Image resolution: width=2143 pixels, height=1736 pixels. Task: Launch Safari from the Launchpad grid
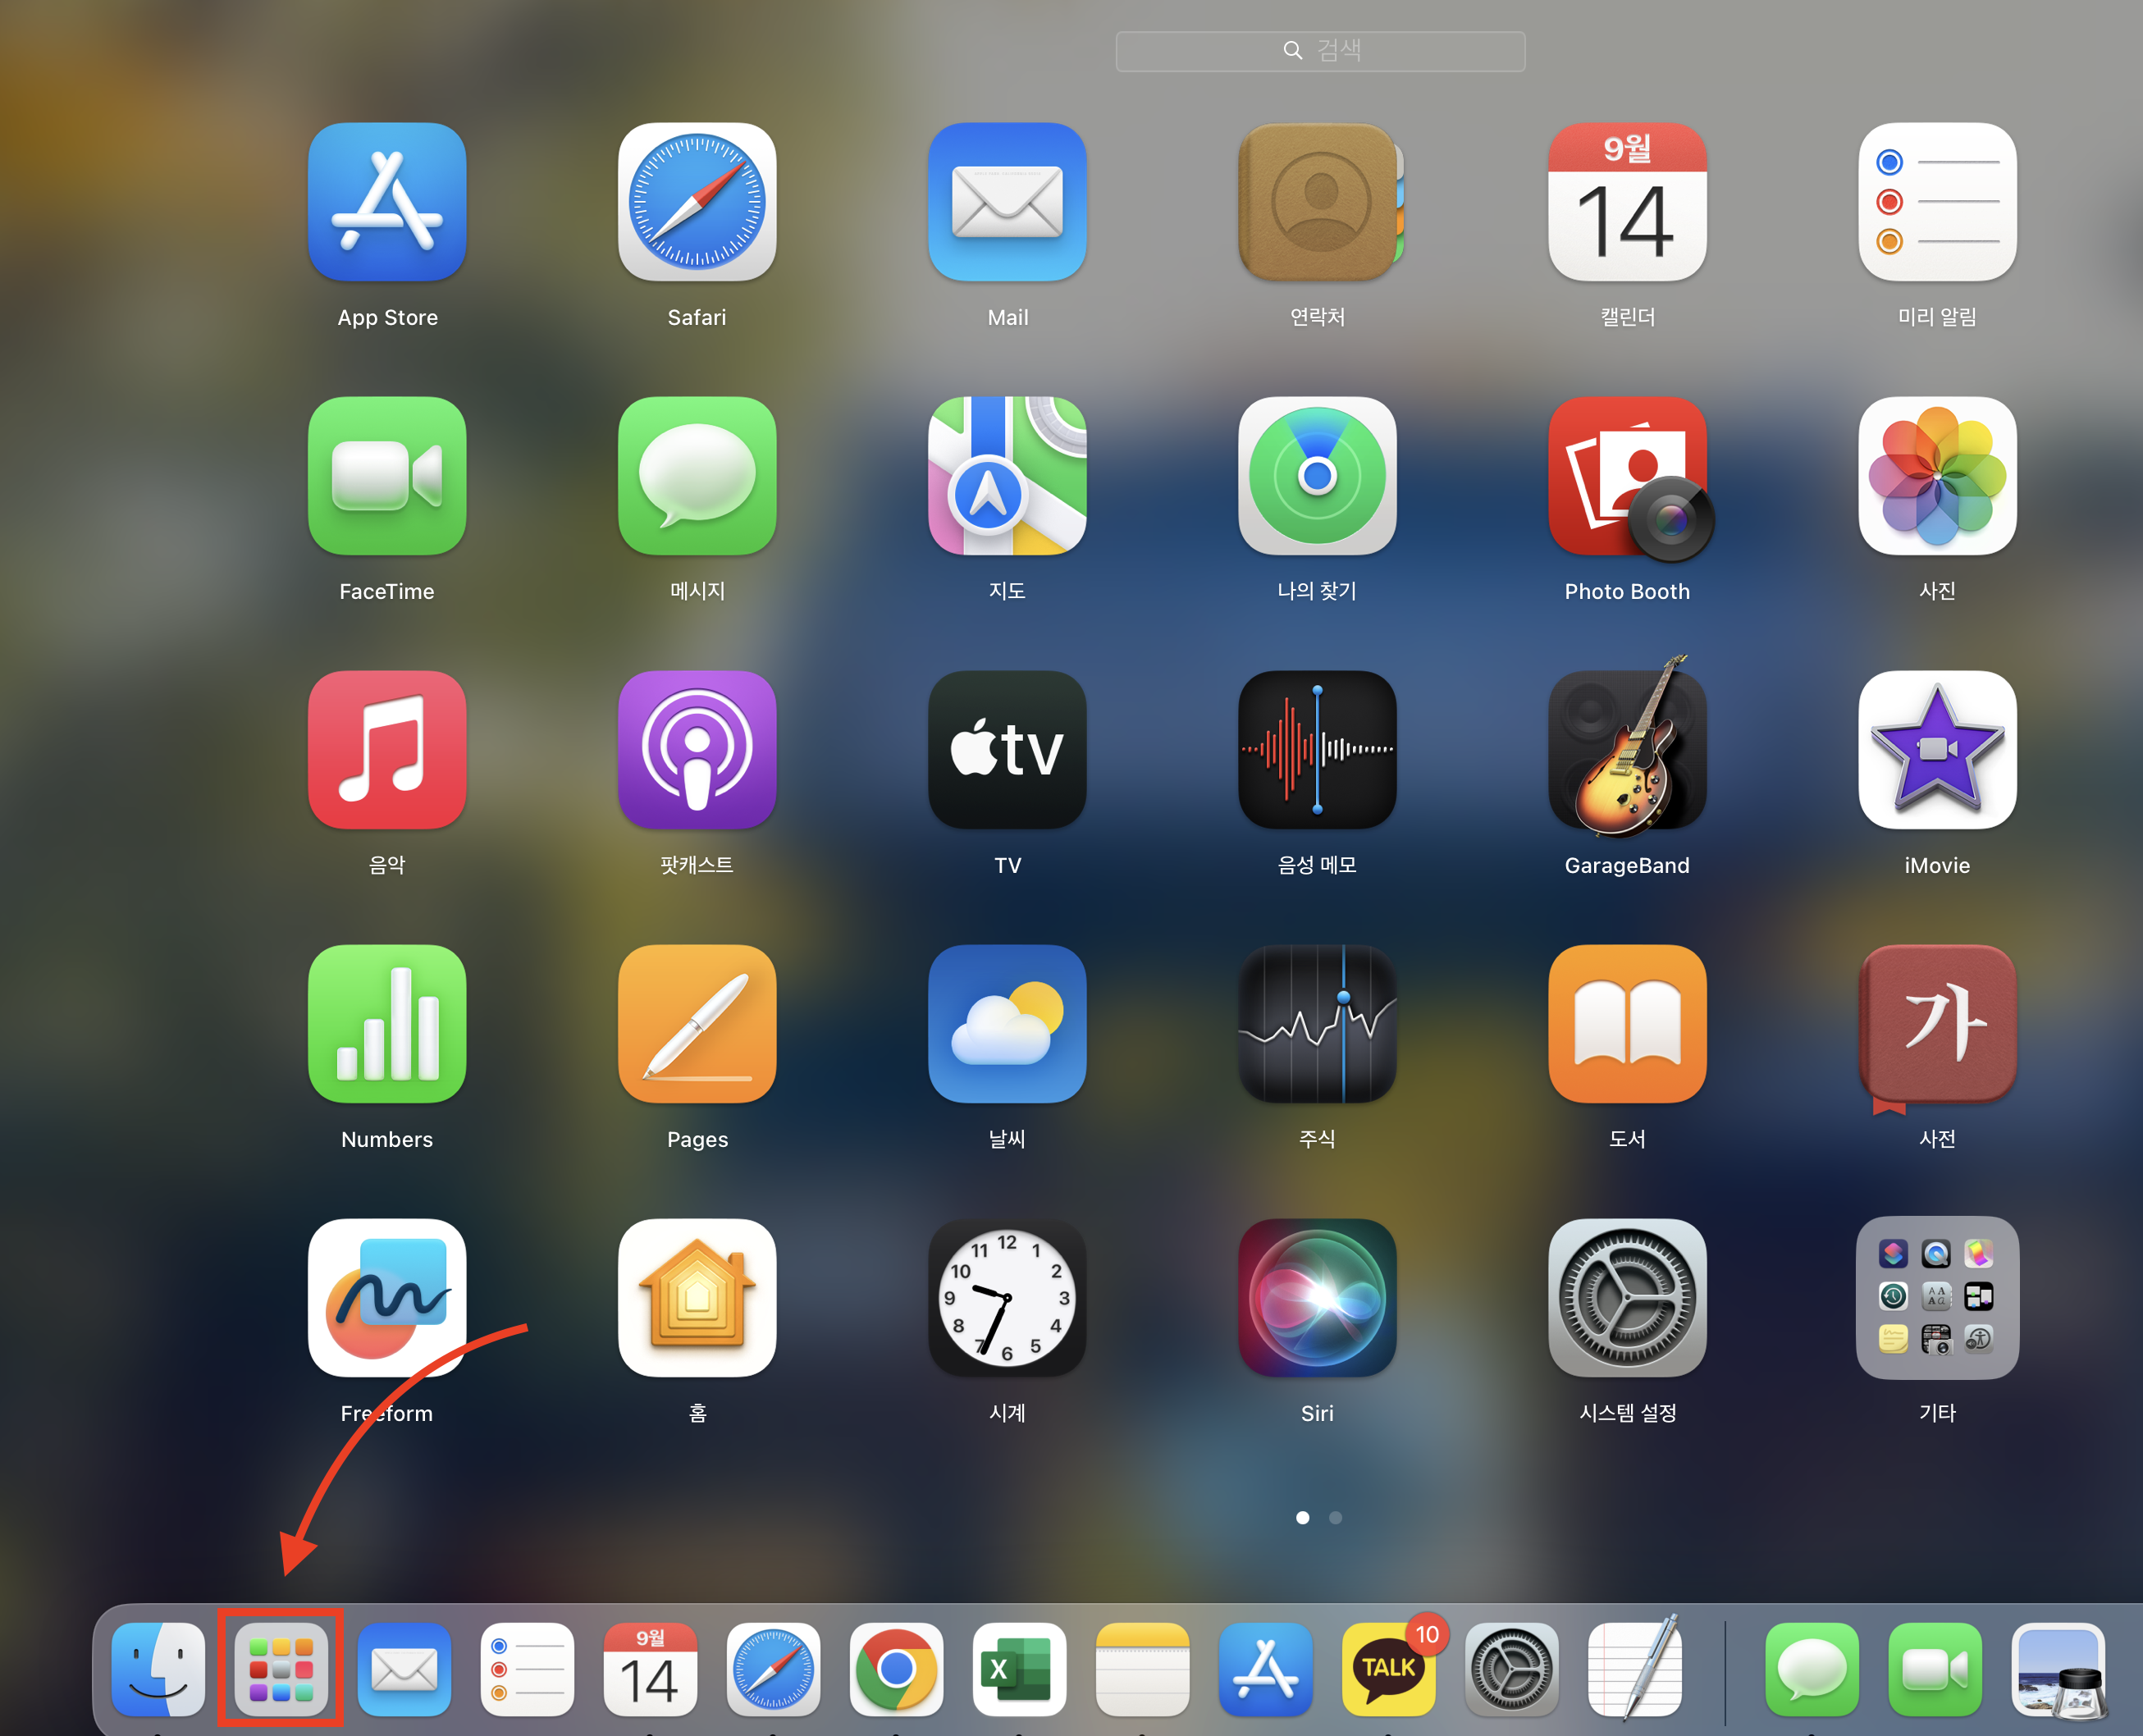pos(697,202)
